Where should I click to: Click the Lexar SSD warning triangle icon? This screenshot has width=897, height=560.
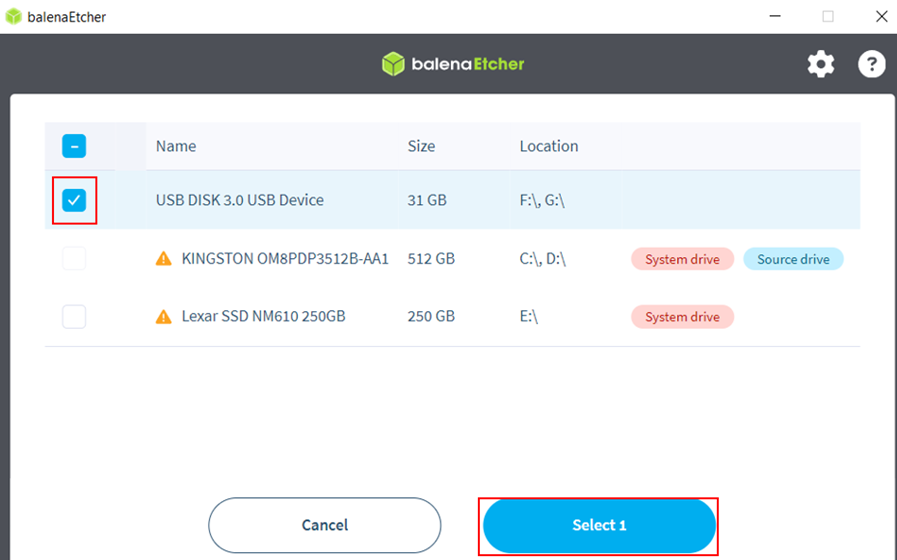pyautogui.click(x=164, y=317)
